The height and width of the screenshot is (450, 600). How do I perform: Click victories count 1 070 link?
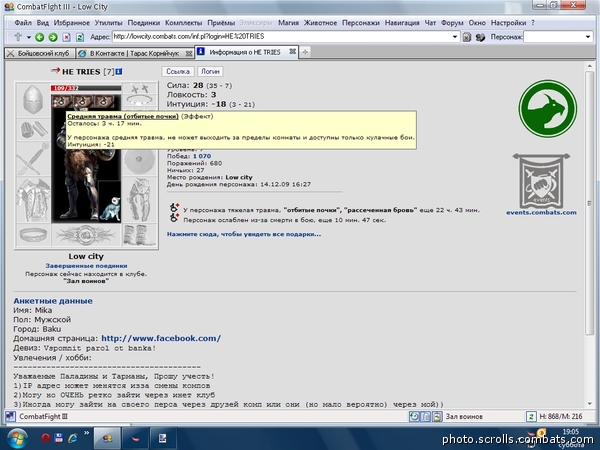click(x=202, y=156)
